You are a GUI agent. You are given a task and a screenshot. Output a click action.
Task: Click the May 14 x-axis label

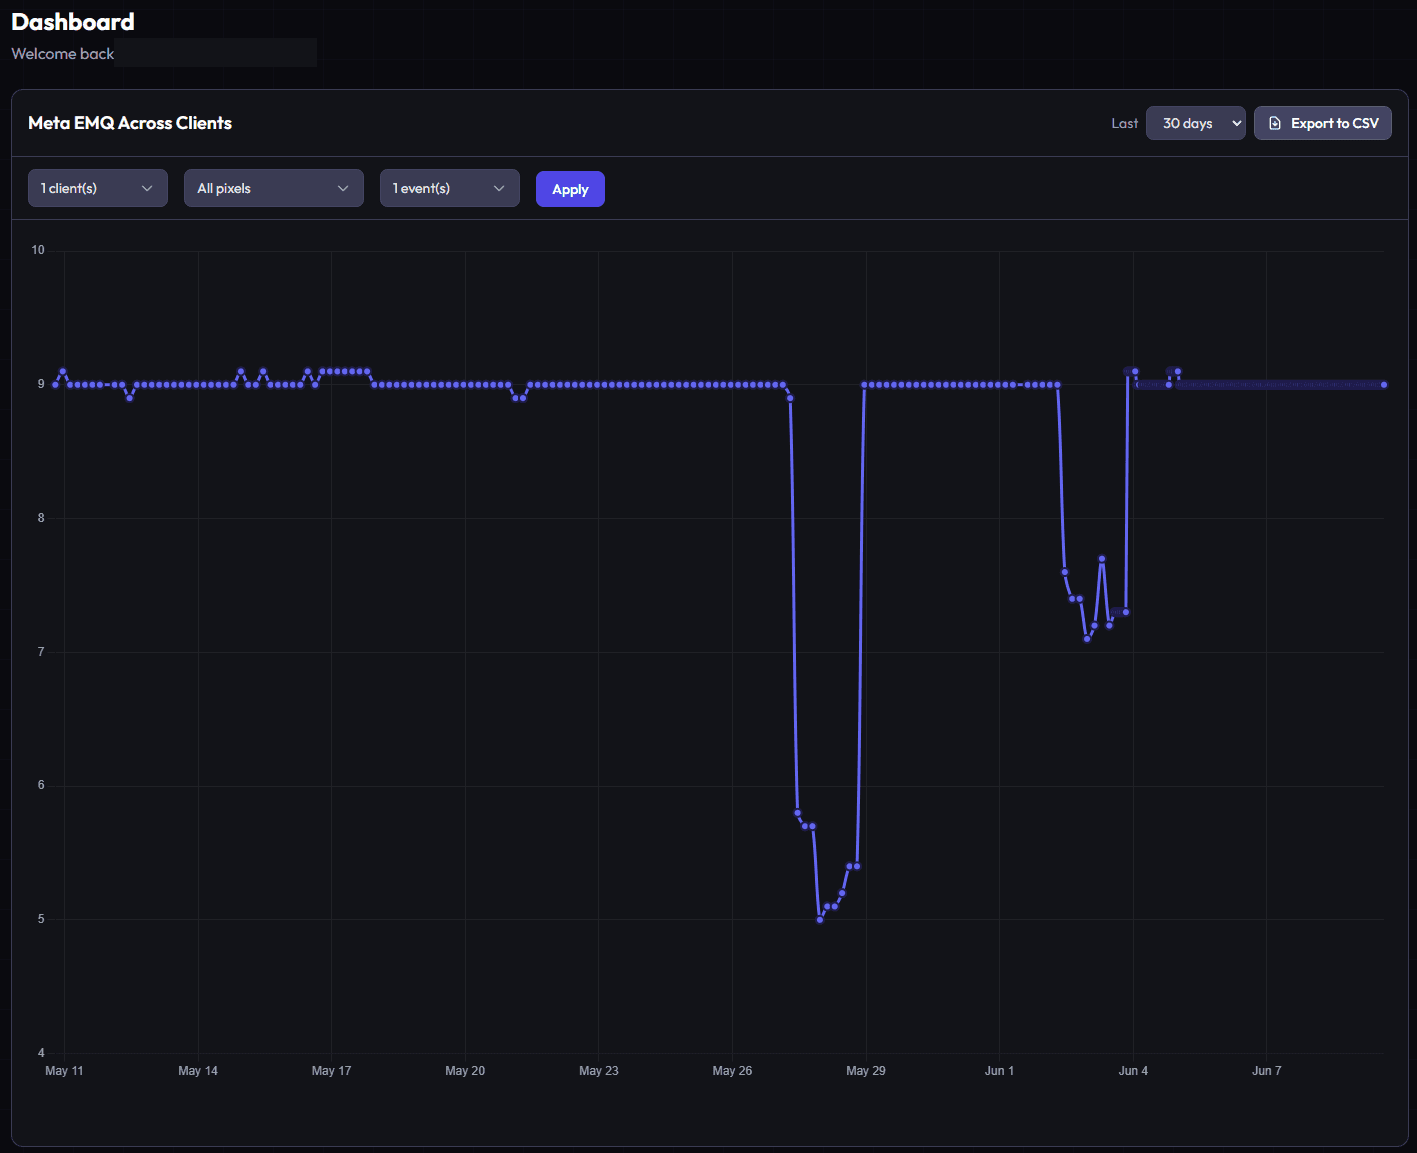198,1071
